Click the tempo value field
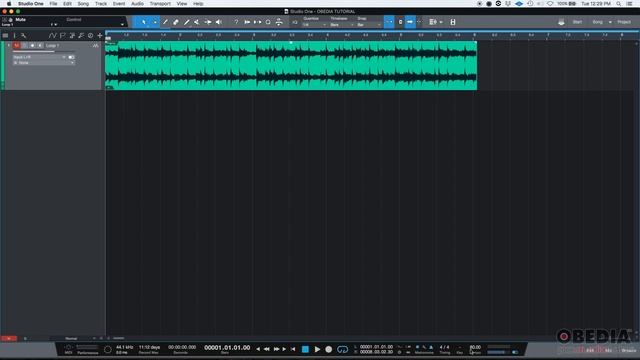 pyautogui.click(x=475, y=347)
